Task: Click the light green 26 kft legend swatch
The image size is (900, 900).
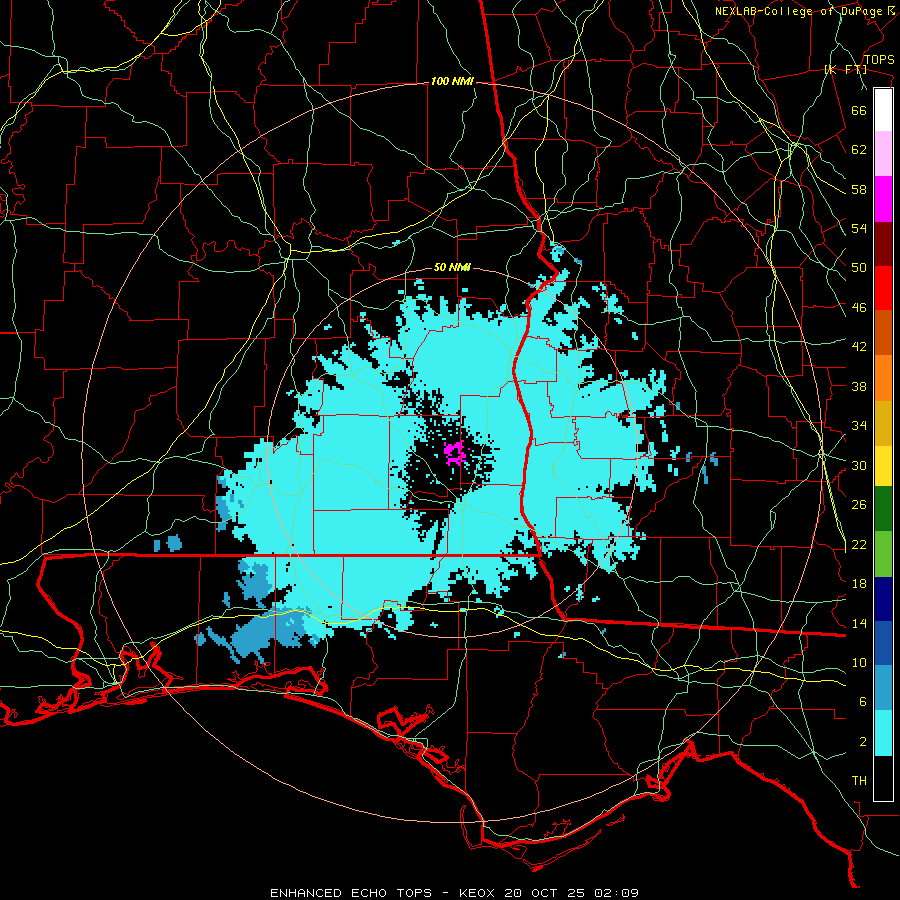Action: tap(883, 554)
